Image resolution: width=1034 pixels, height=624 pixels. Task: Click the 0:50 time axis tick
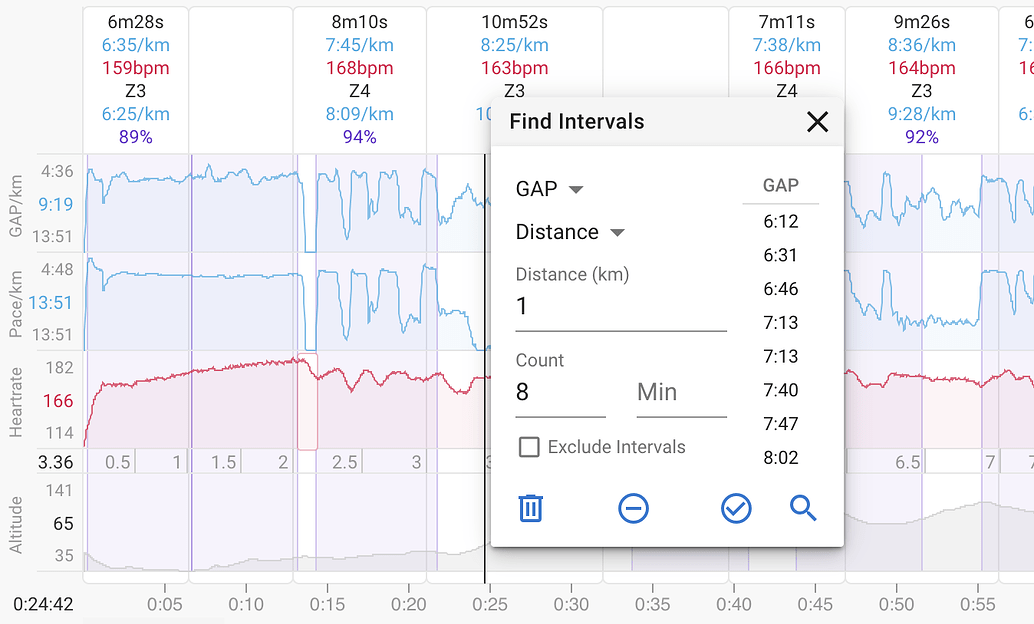coord(896,604)
